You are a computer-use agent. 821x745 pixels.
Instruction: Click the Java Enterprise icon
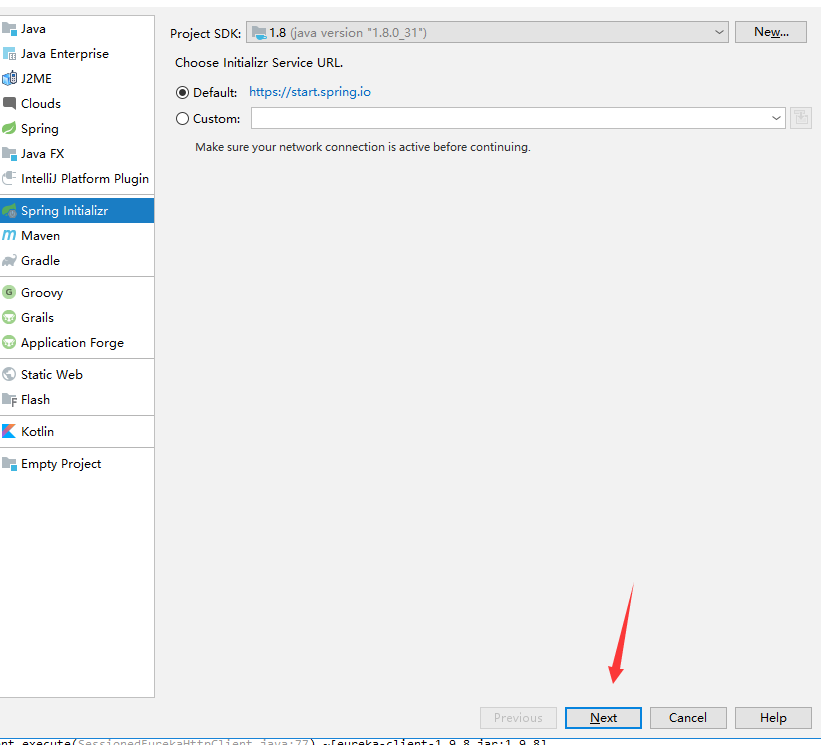tap(9, 53)
